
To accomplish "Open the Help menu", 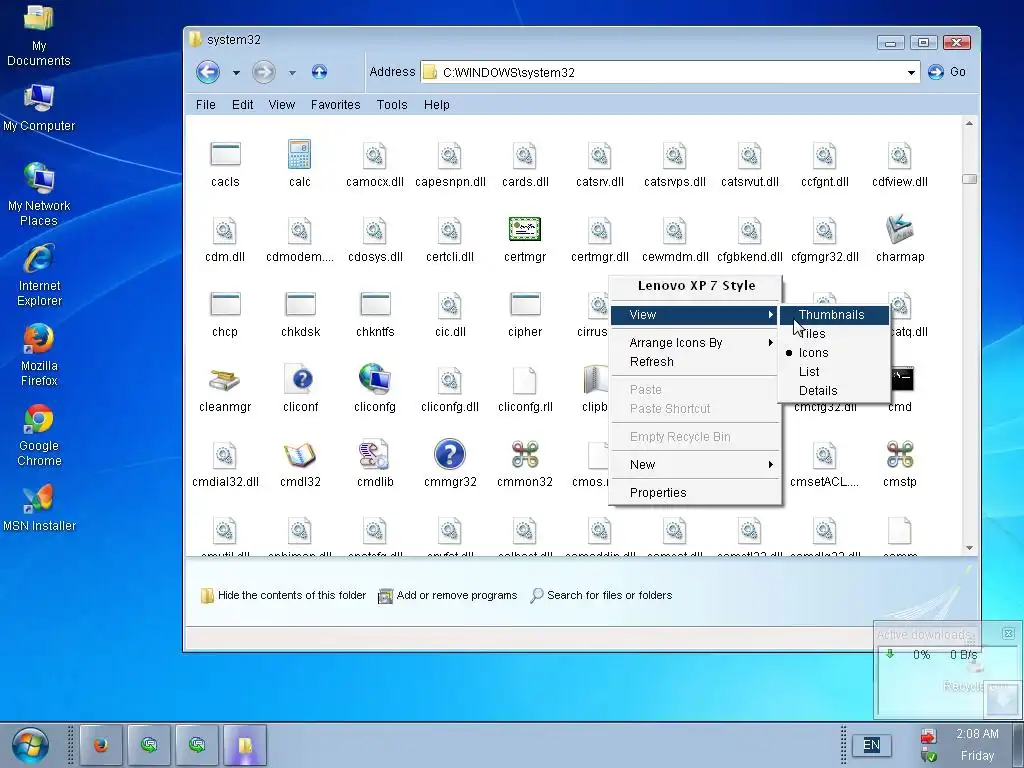I will 436,104.
